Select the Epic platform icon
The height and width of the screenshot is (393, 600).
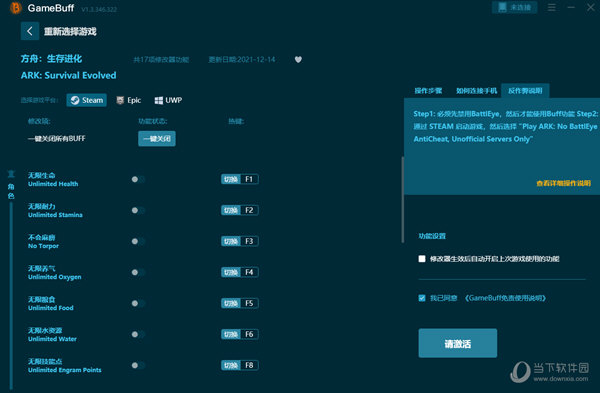pos(120,100)
